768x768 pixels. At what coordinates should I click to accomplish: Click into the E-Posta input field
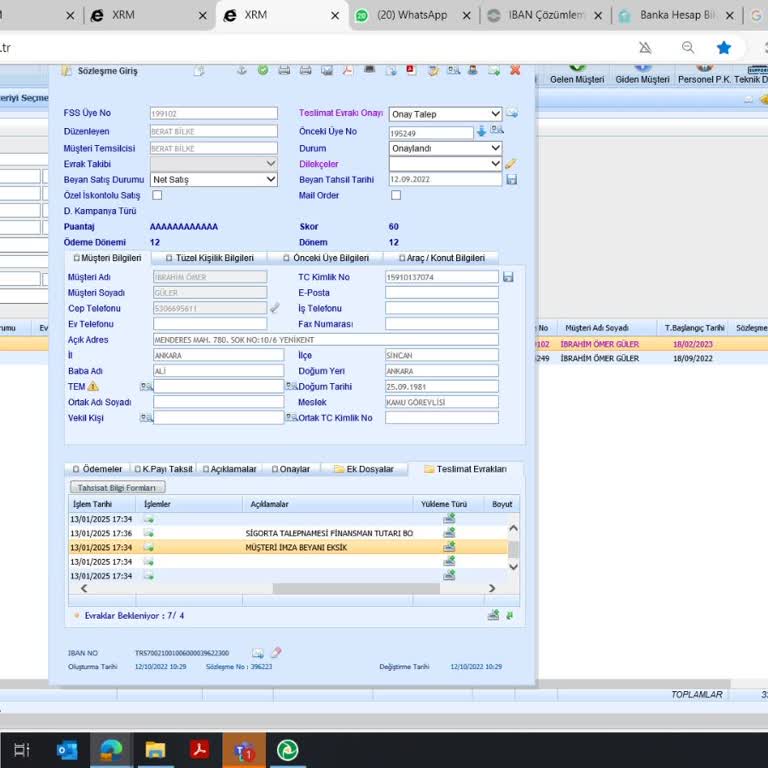point(441,293)
